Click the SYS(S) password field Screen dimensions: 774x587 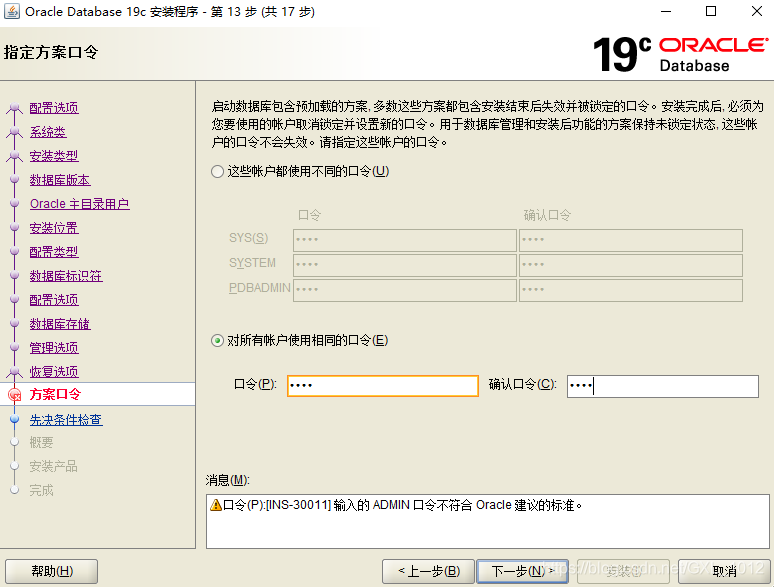(x=405, y=240)
